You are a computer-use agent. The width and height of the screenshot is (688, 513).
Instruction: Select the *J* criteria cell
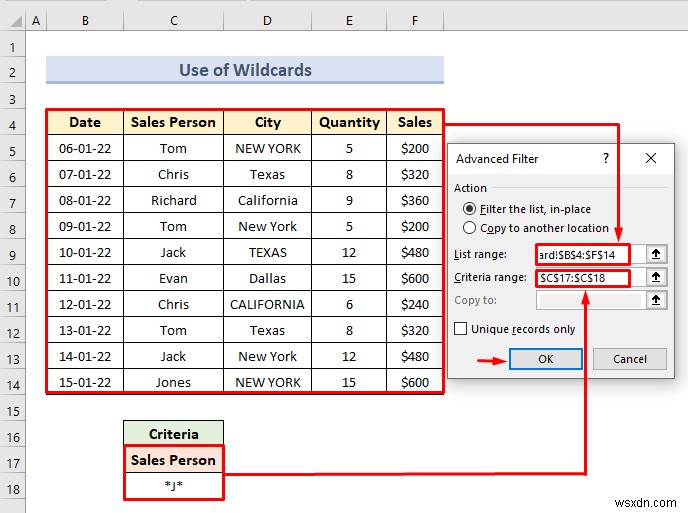point(173,485)
